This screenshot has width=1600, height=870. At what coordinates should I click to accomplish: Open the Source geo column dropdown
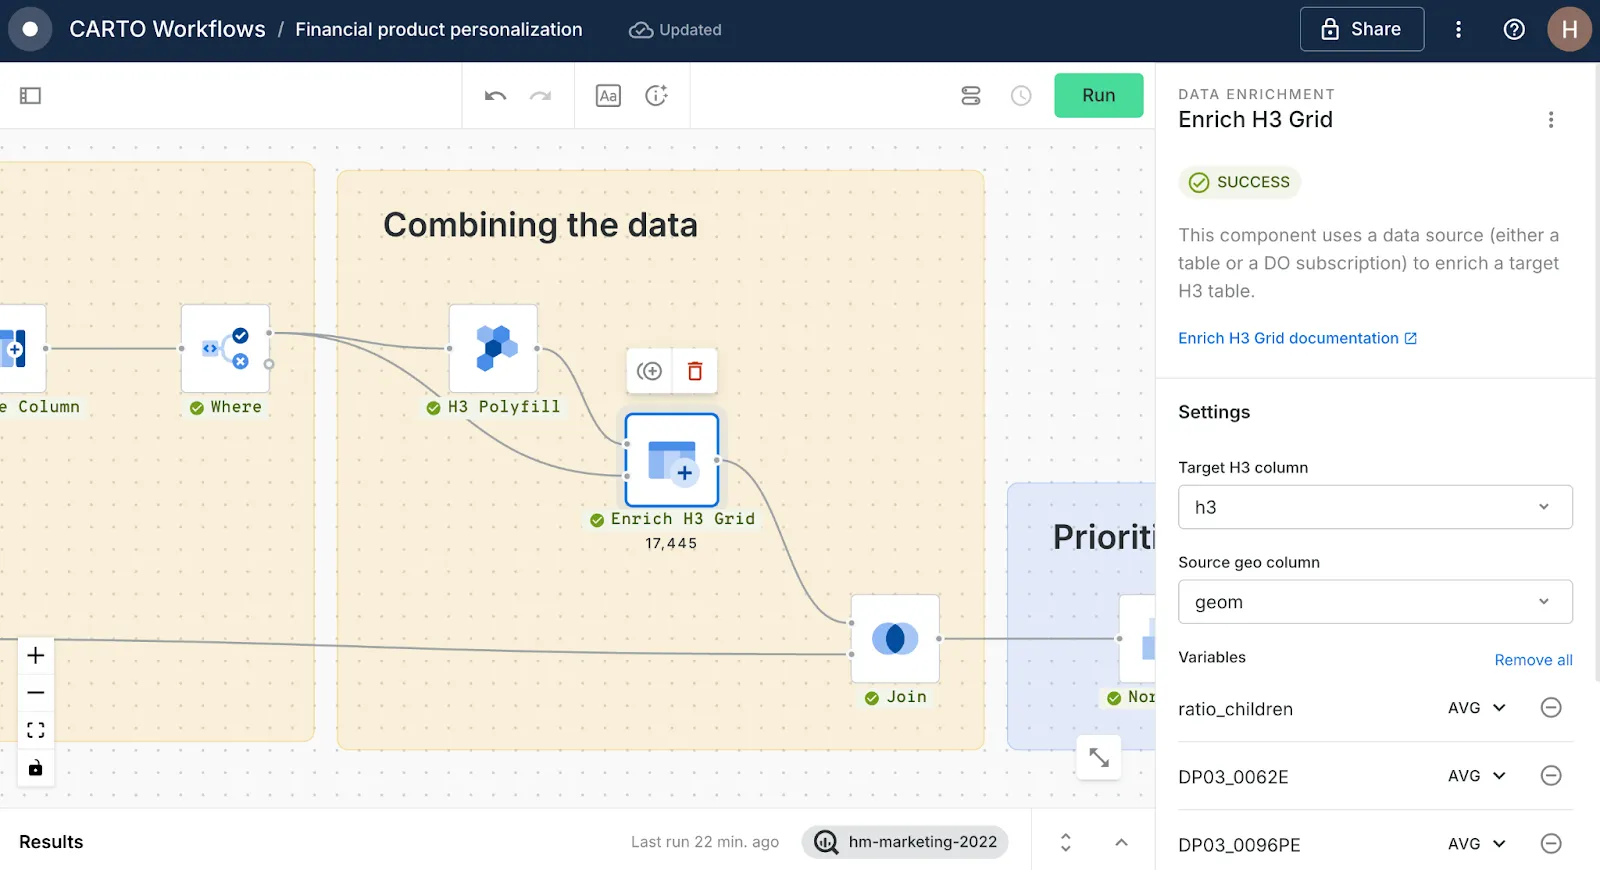pyautogui.click(x=1375, y=602)
